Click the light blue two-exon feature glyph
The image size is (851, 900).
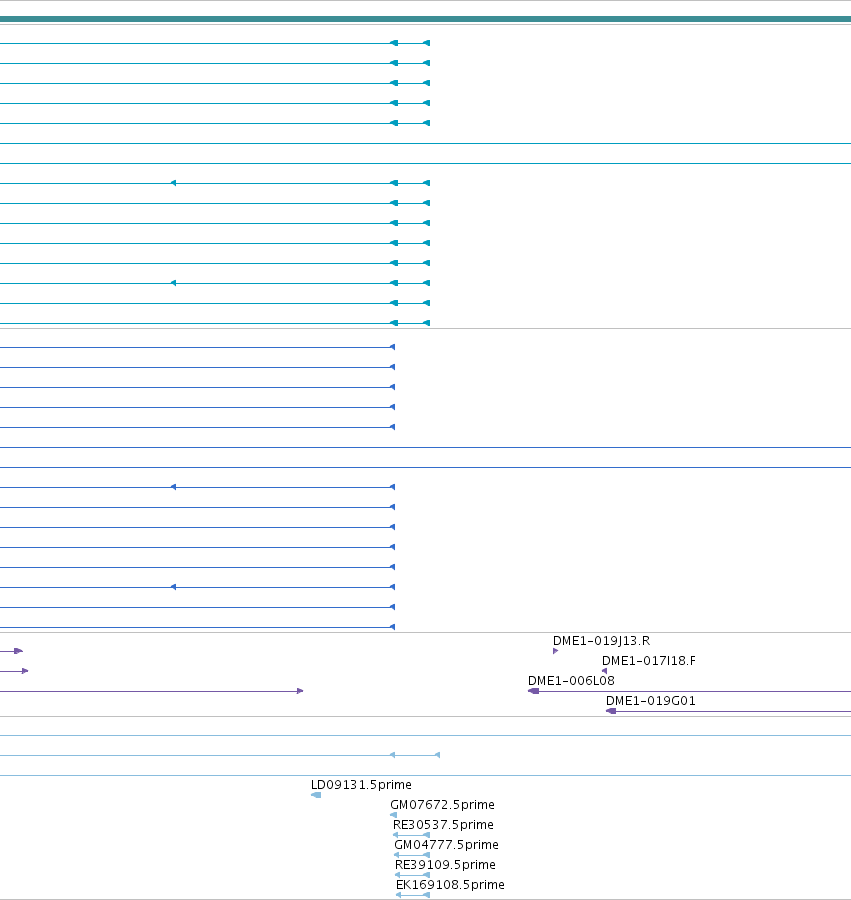click(x=415, y=755)
